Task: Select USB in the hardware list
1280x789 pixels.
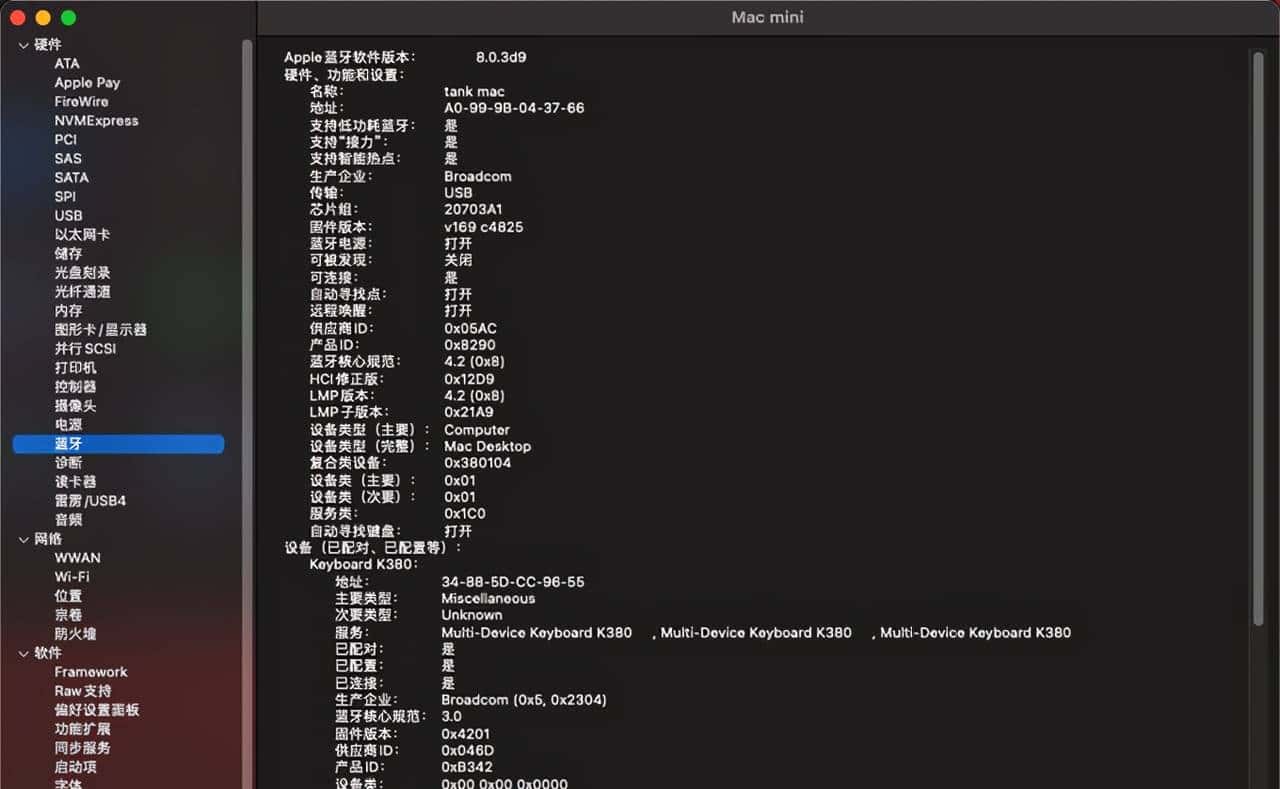Action: pyautogui.click(x=68, y=215)
